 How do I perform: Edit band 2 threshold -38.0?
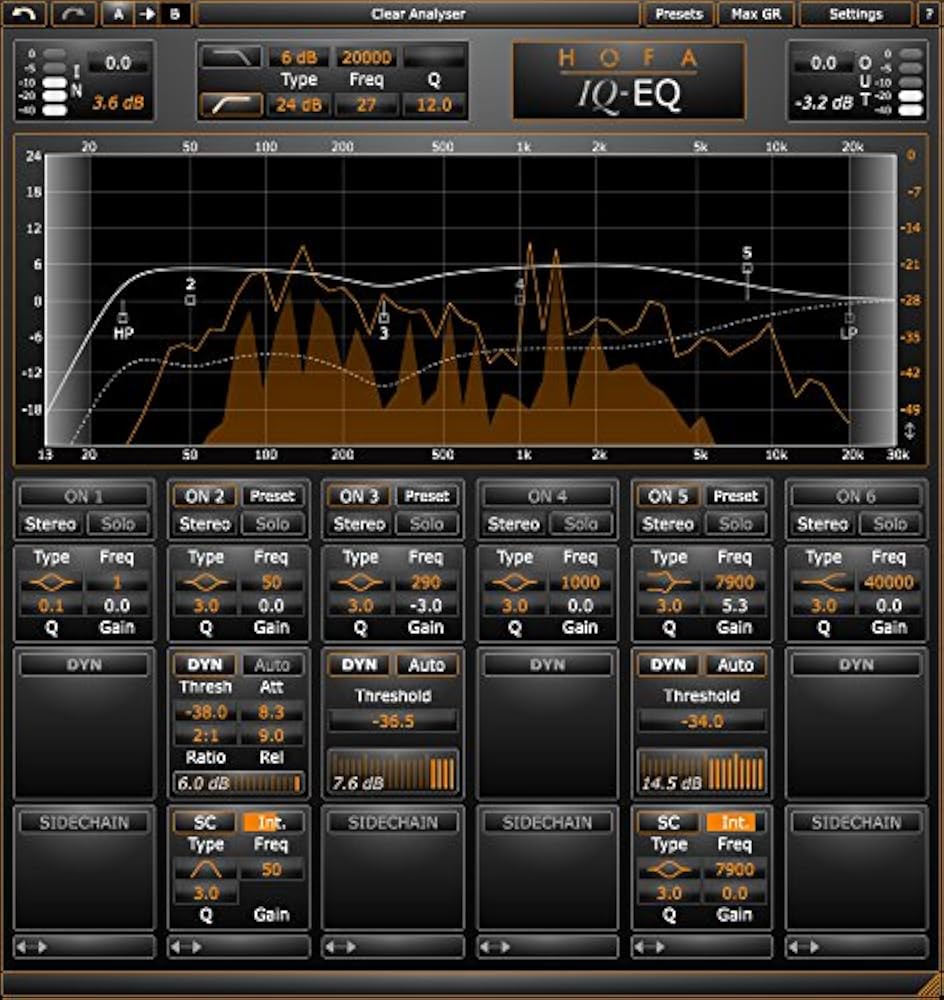click(x=205, y=712)
